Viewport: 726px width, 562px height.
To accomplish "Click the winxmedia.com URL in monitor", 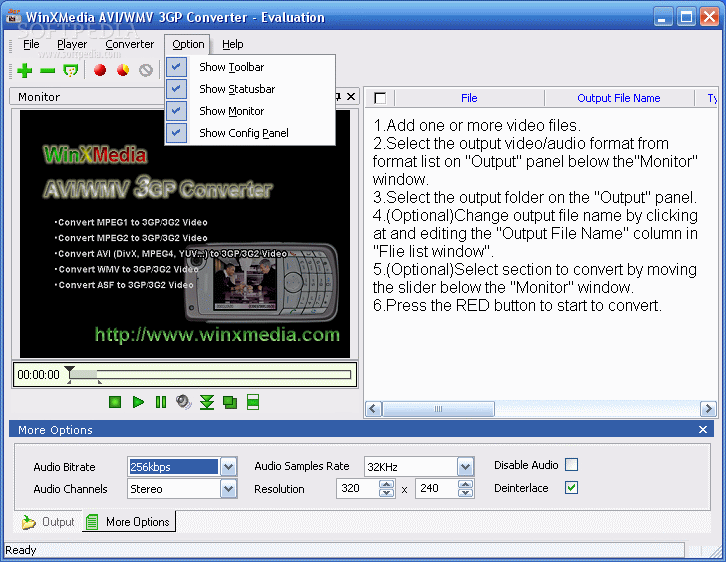I will 217,334.
